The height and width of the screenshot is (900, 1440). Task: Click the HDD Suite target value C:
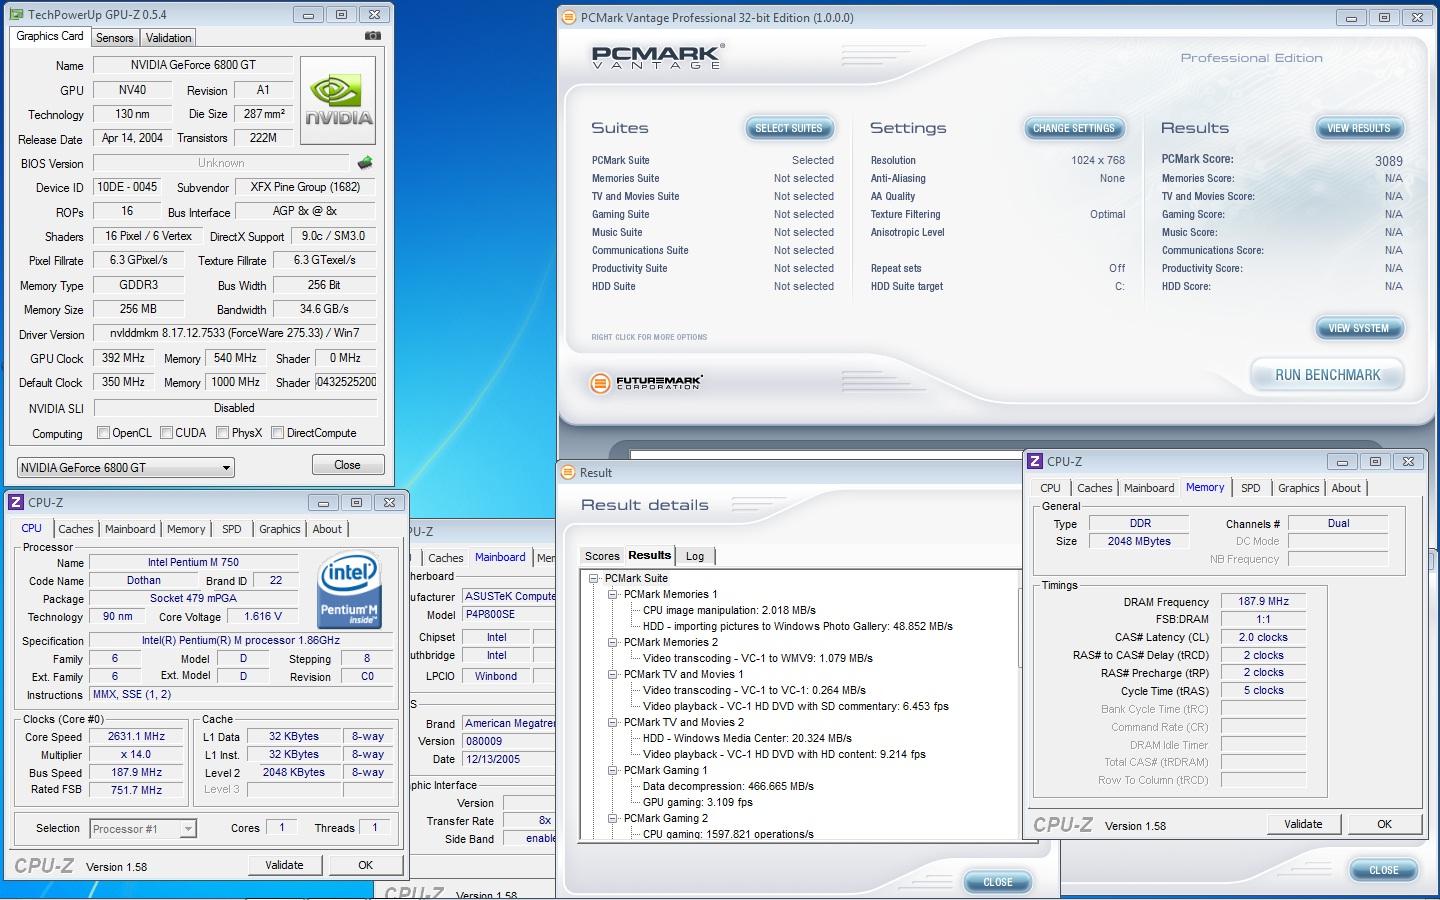[1120, 286]
